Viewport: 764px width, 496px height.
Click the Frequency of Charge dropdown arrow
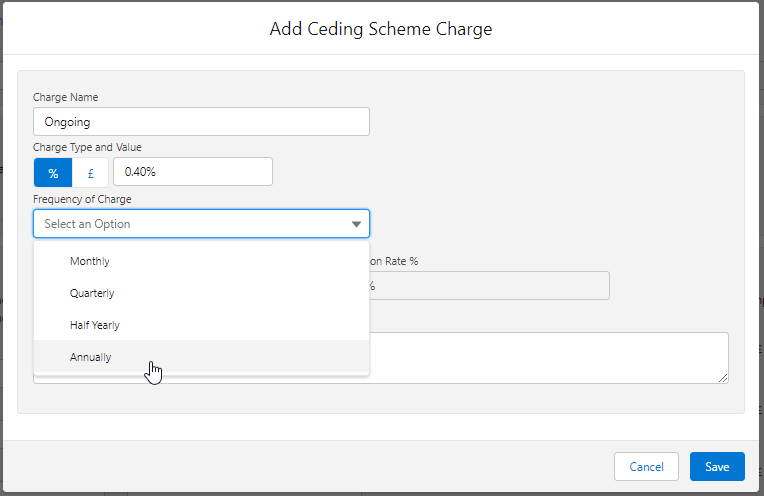[x=356, y=224]
